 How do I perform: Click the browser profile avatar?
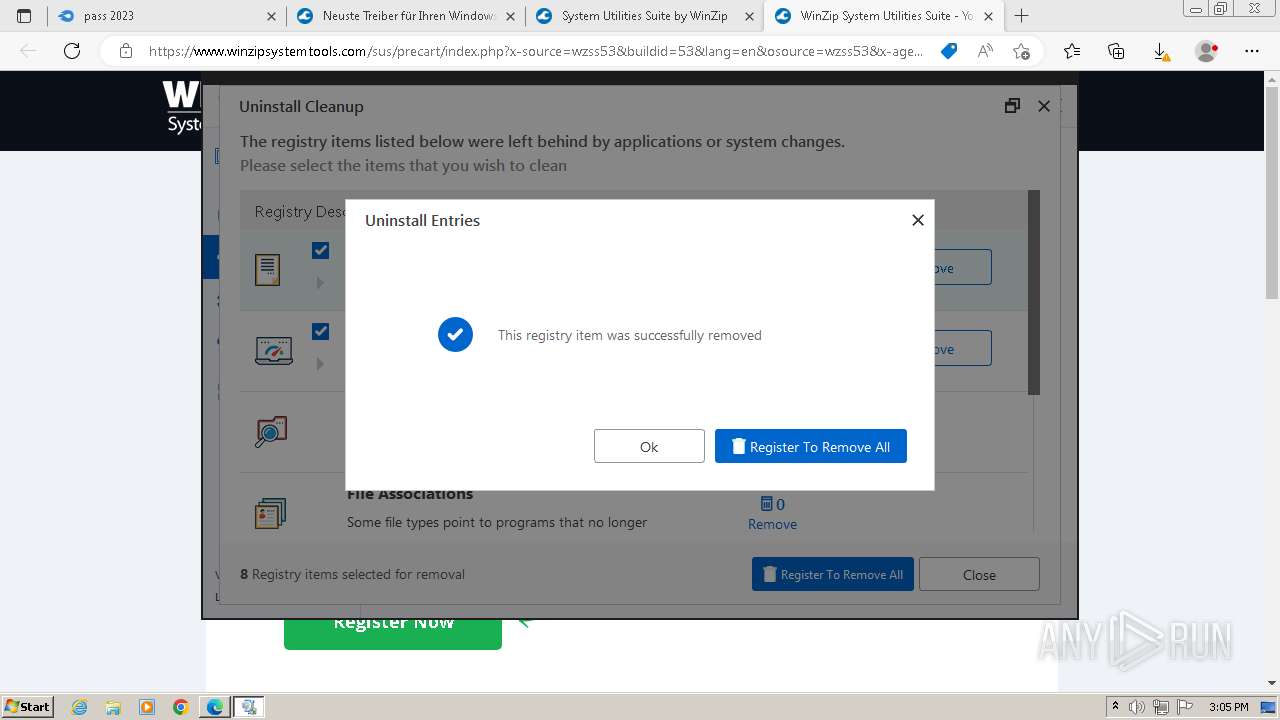coord(1207,51)
